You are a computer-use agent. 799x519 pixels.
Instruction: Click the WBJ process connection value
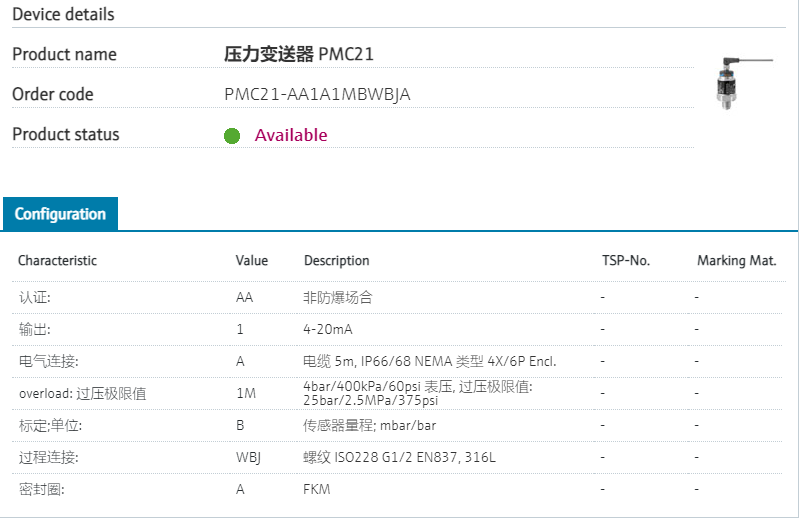pos(250,457)
